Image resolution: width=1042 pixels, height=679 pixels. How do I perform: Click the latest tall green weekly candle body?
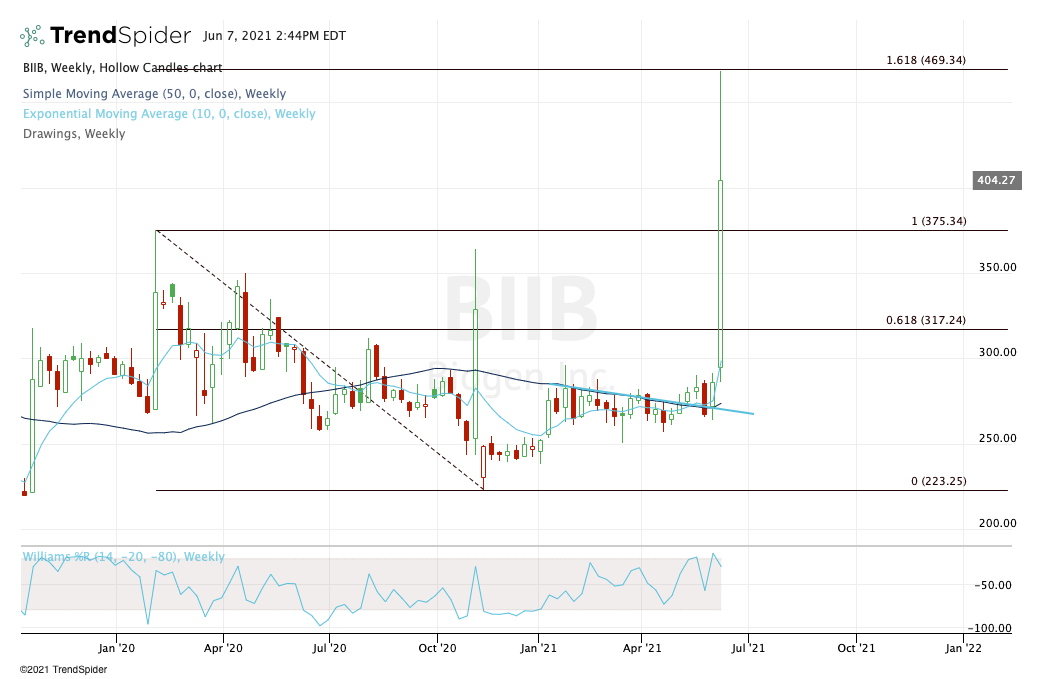[x=720, y=273]
